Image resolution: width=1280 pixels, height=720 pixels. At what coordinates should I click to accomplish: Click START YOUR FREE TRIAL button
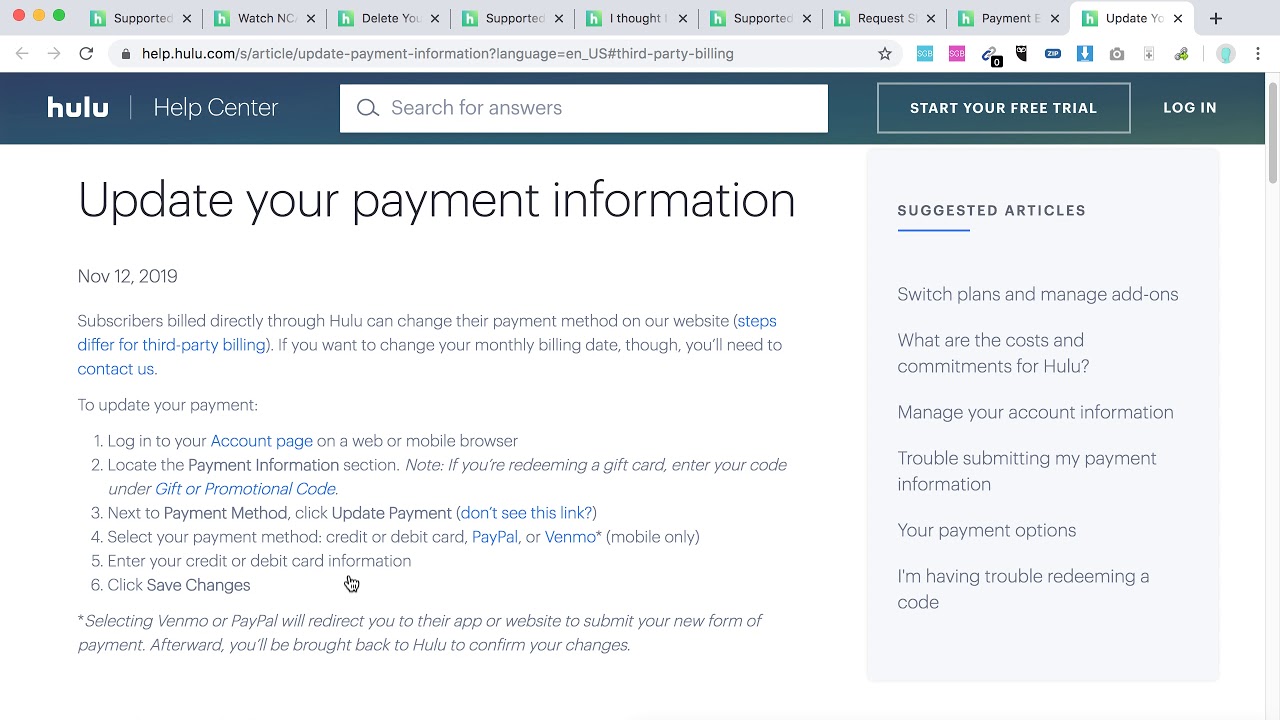click(x=1004, y=108)
